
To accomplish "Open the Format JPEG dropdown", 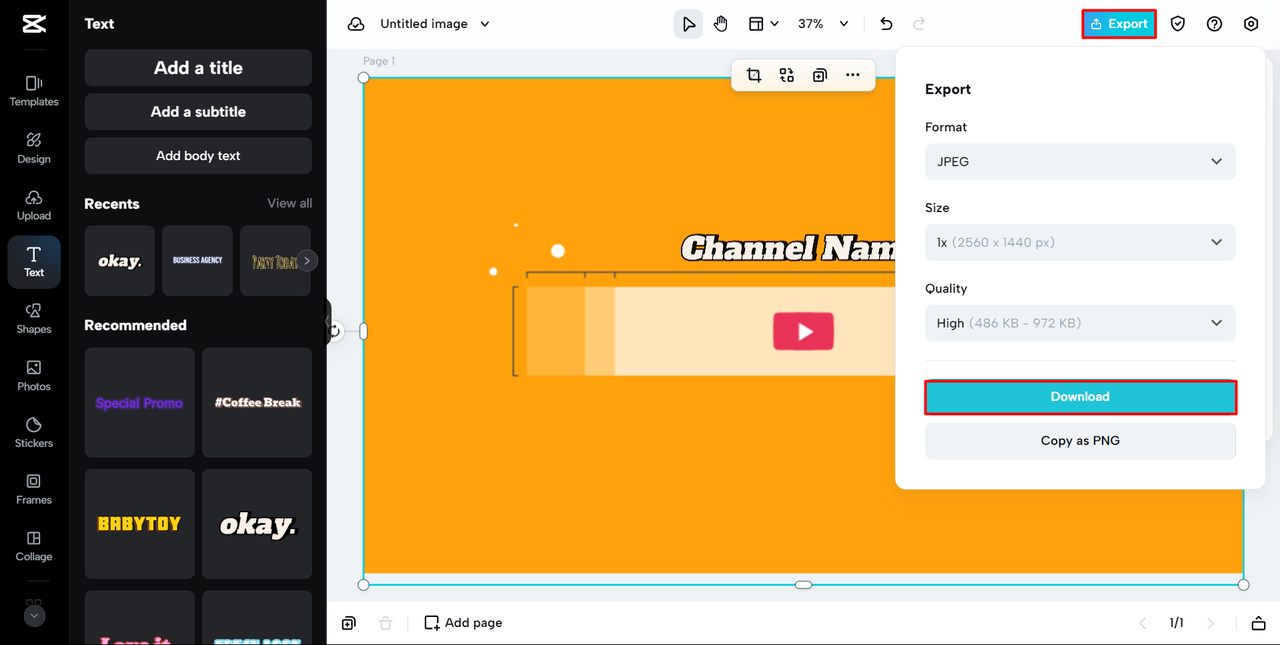I will (x=1080, y=161).
